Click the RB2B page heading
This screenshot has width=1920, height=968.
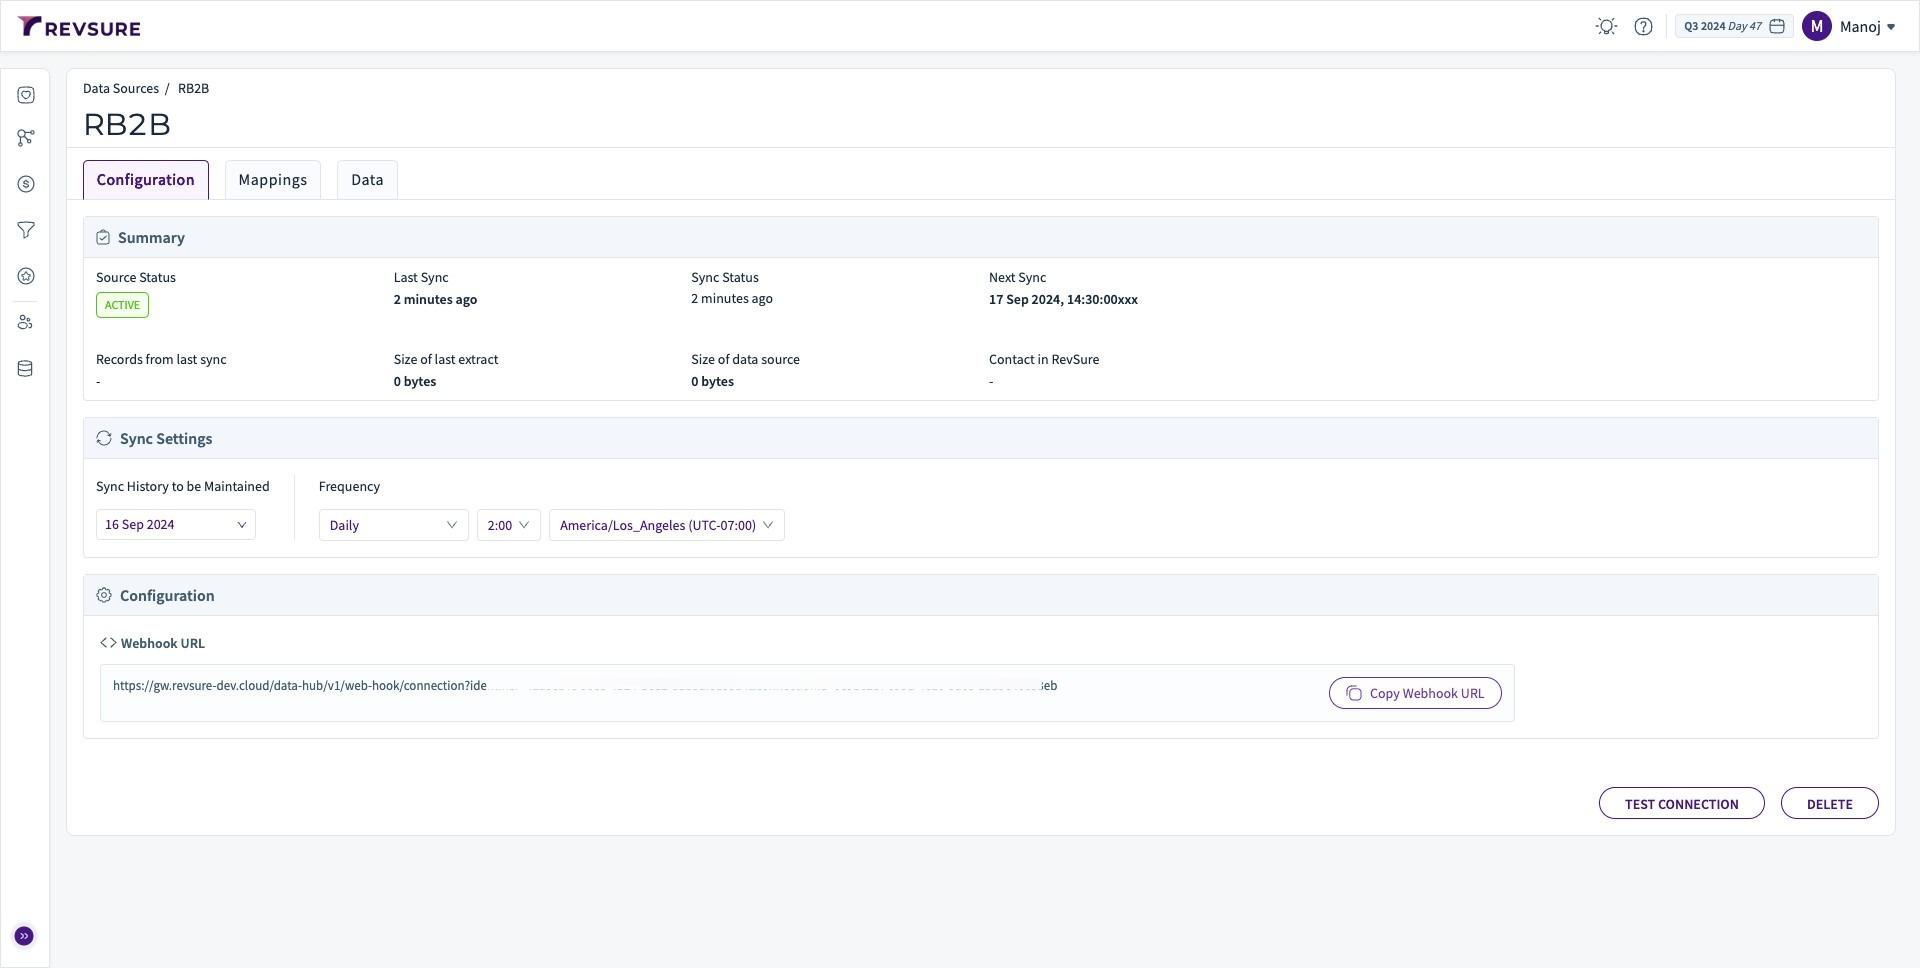click(x=127, y=125)
